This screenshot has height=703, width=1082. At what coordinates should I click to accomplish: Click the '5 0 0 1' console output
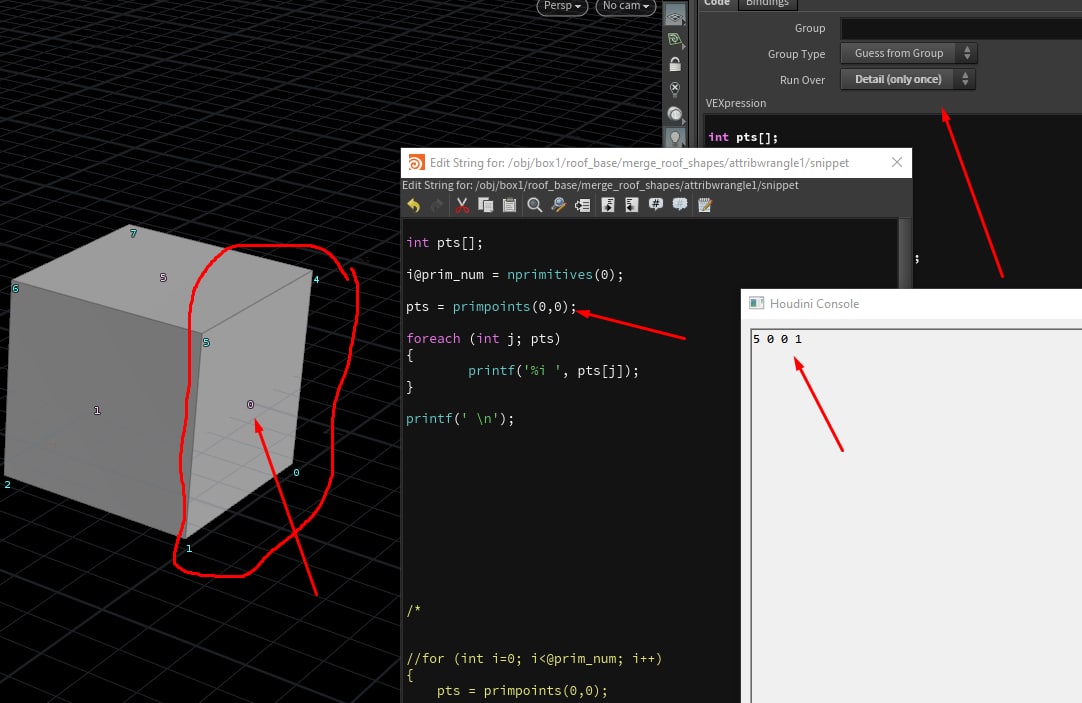coord(777,339)
